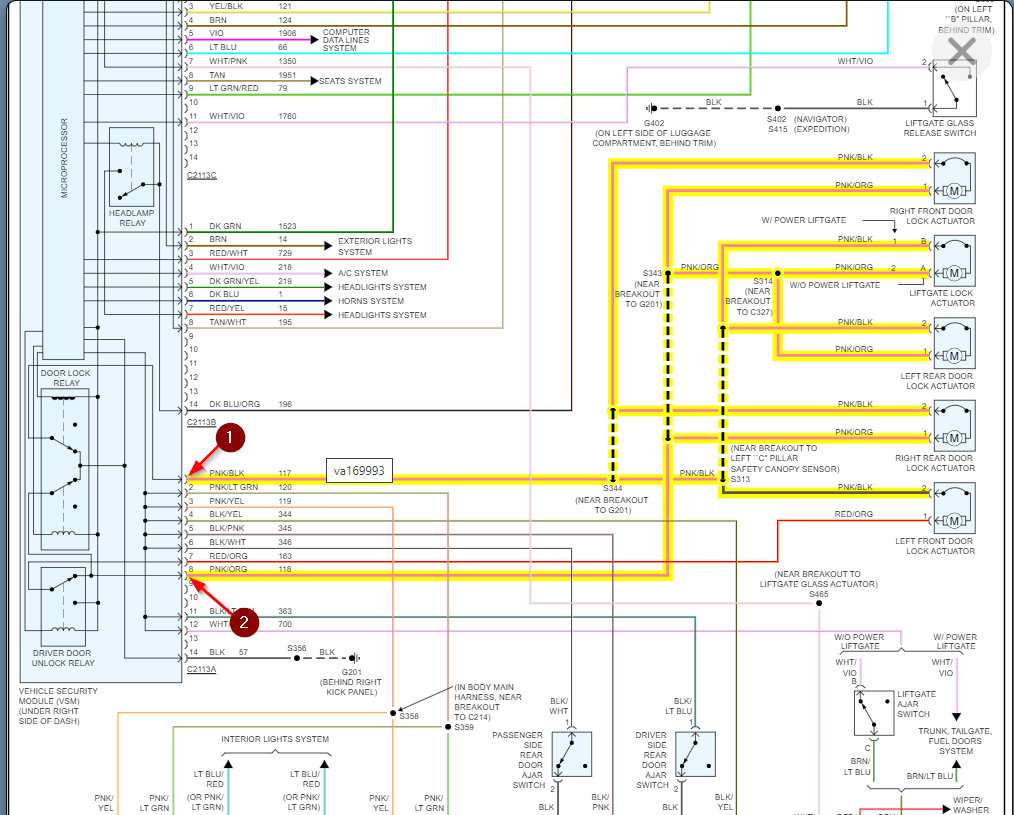Click the MICROPROCESSOR label
The image size is (1014, 815).
pyautogui.click(x=63, y=158)
